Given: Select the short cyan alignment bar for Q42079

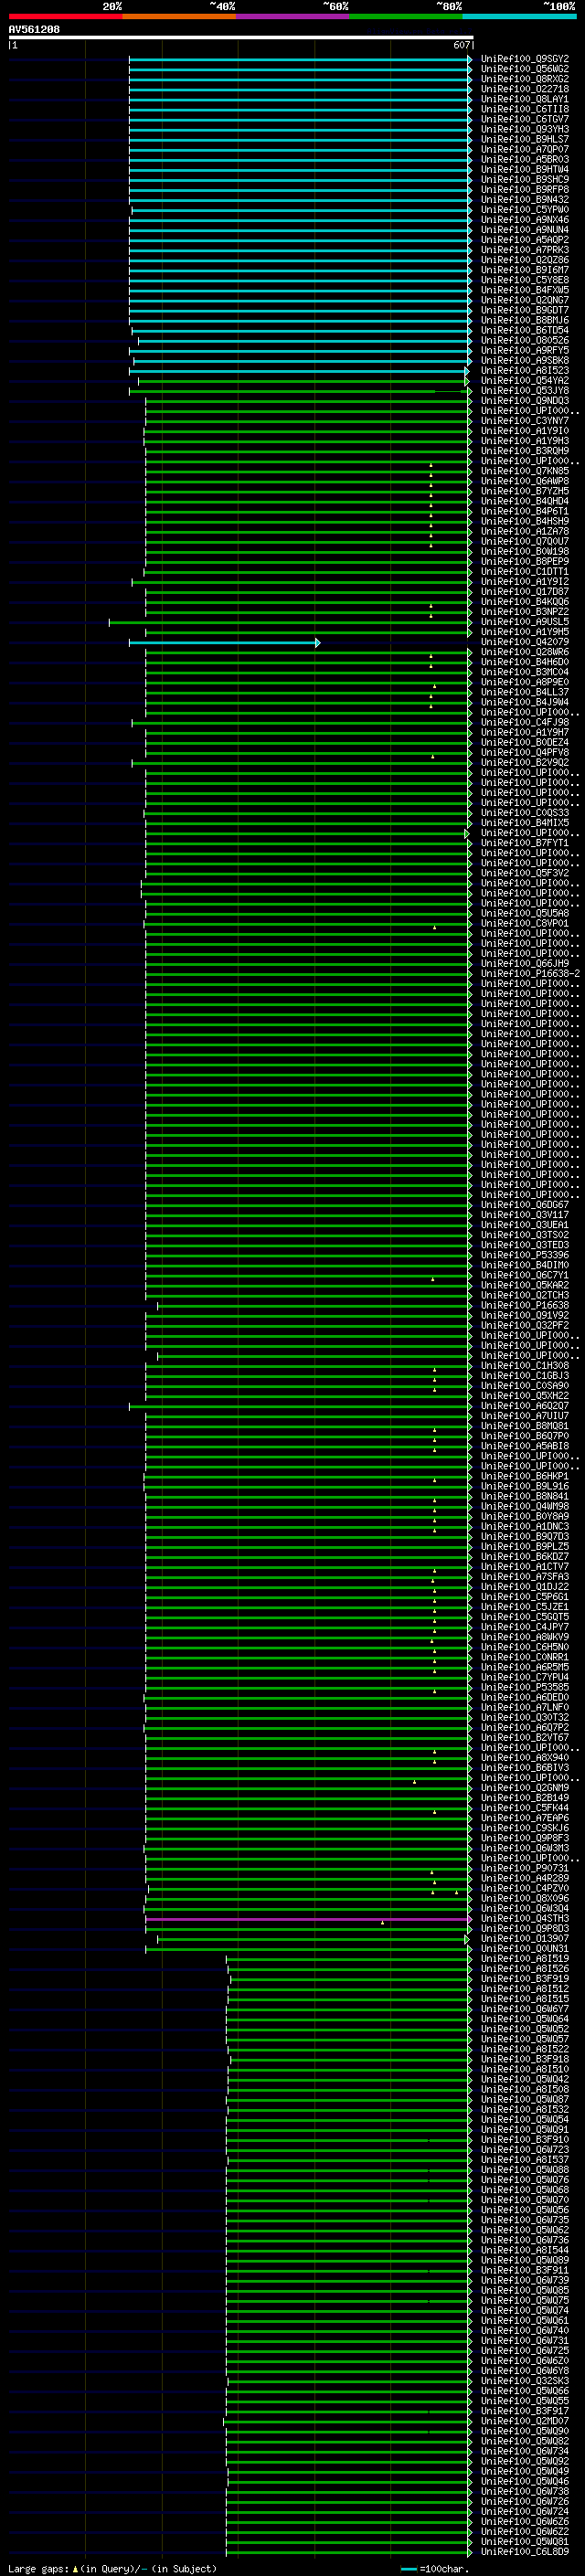Looking at the screenshot, I should (224, 642).
